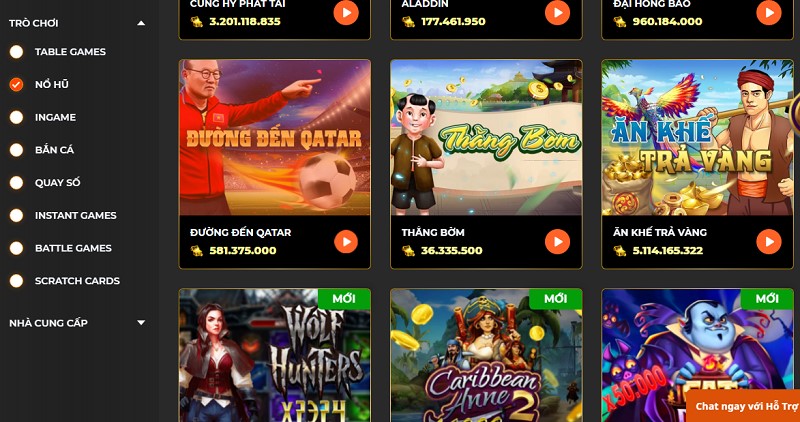Viewport: 800px width, 422px height.
Task: Open the Battle Games category label
Action: (73, 248)
